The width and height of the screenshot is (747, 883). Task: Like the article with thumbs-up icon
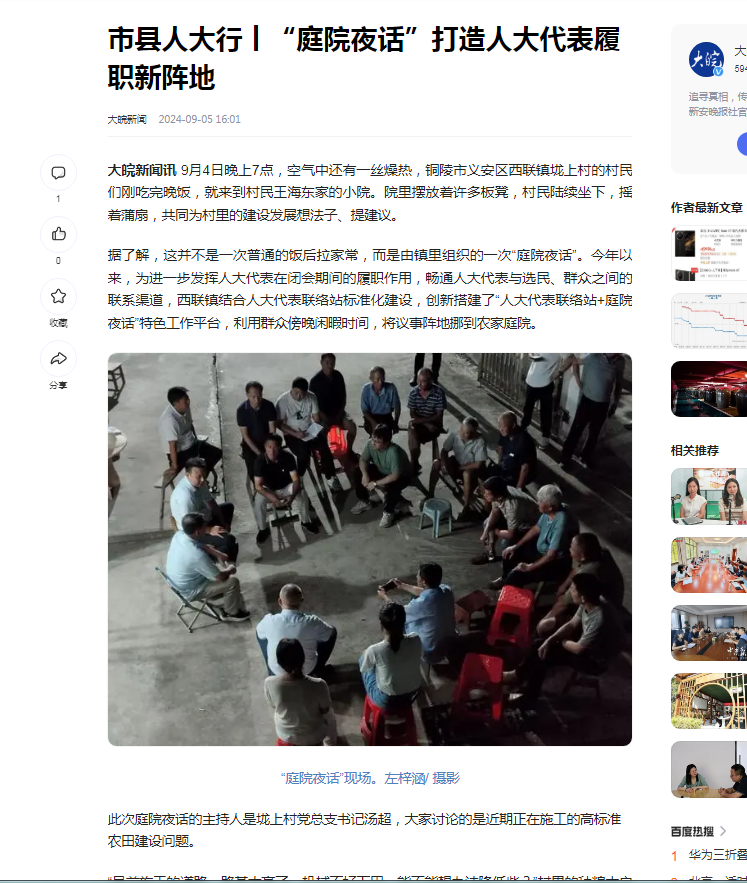pyautogui.click(x=58, y=234)
